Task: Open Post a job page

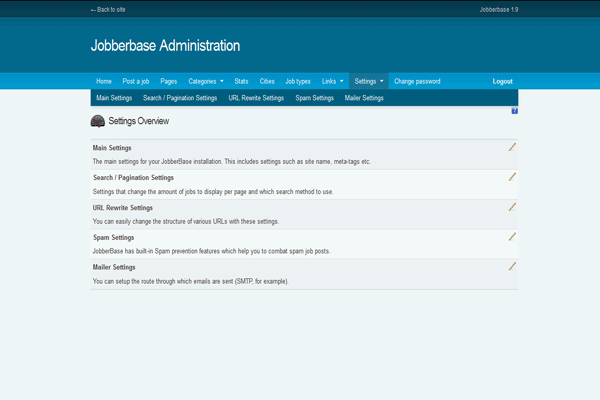Action: (x=136, y=81)
